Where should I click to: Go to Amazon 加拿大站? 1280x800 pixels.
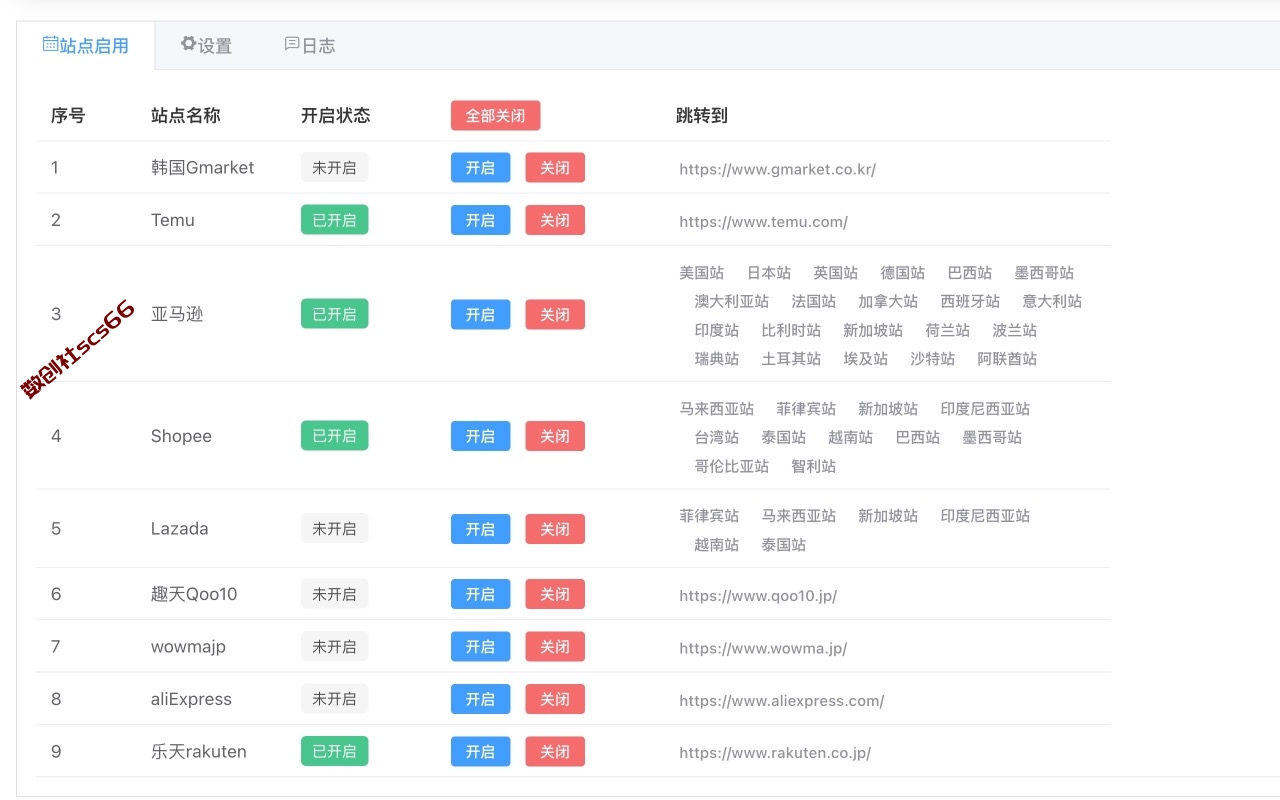[888, 301]
